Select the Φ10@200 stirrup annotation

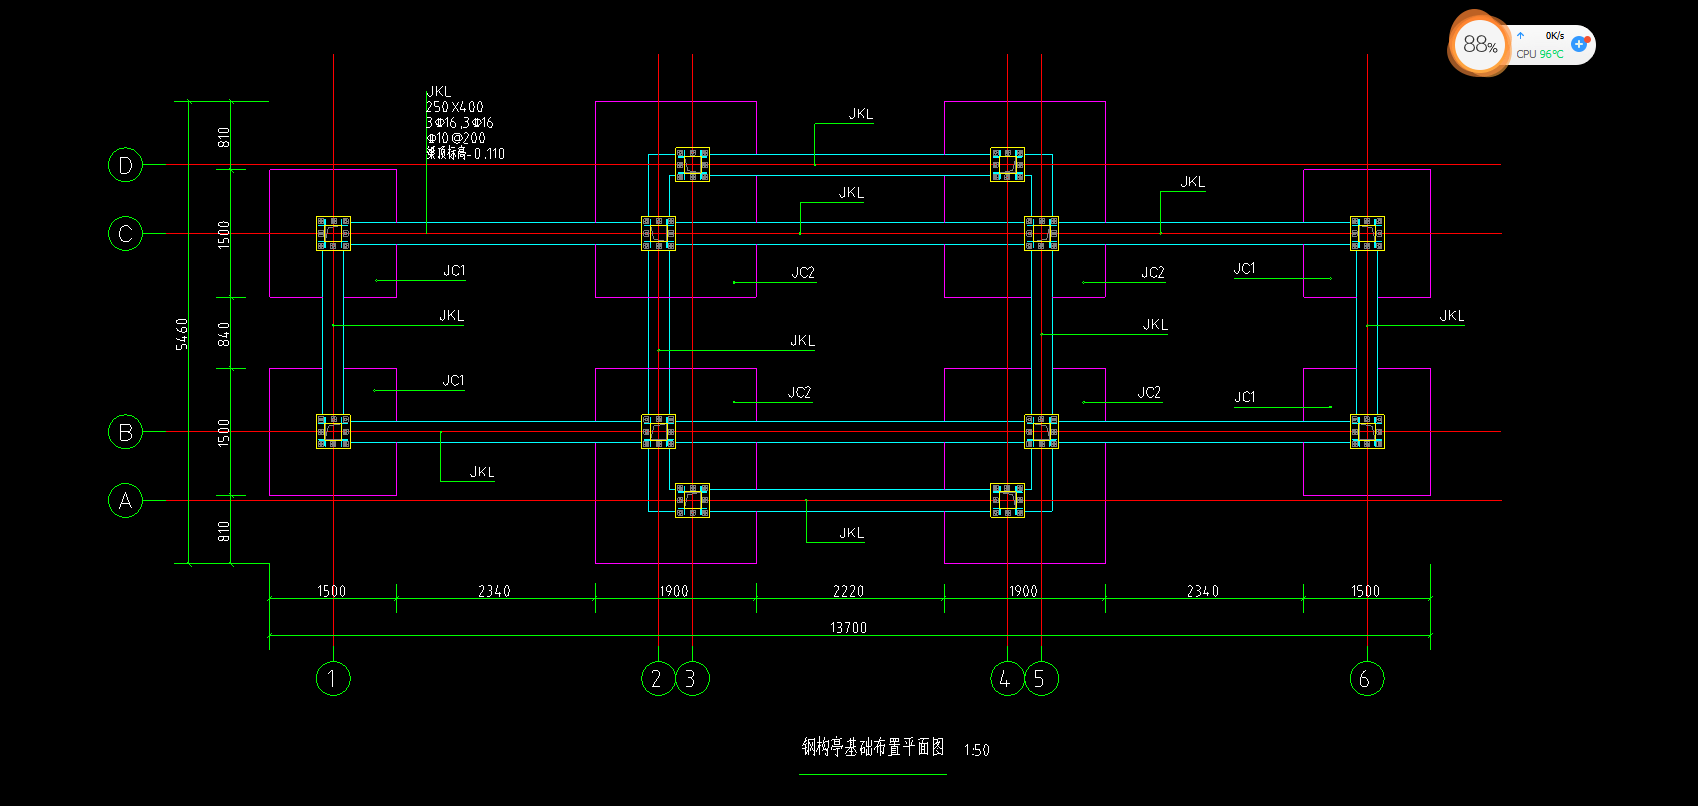[456, 138]
